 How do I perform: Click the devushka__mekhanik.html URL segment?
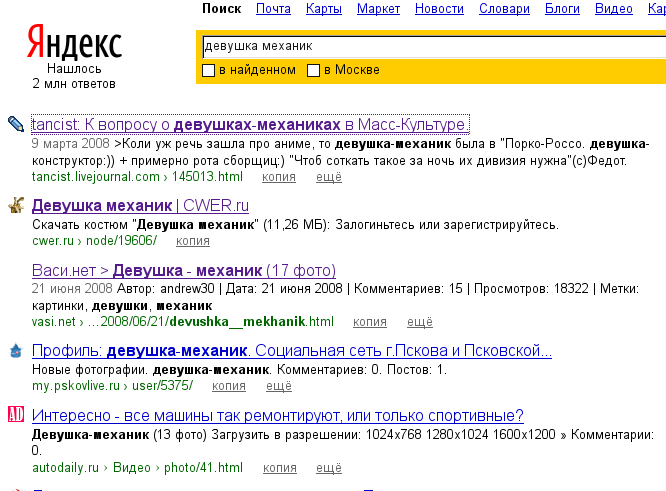click(251, 322)
